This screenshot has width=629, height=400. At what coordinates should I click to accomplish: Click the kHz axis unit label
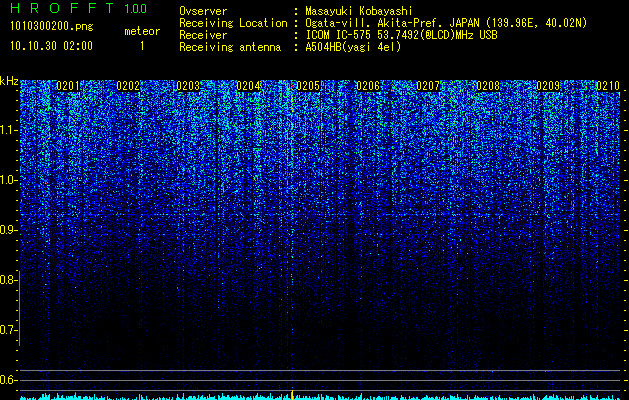pyautogui.click(x=9, y=81)
